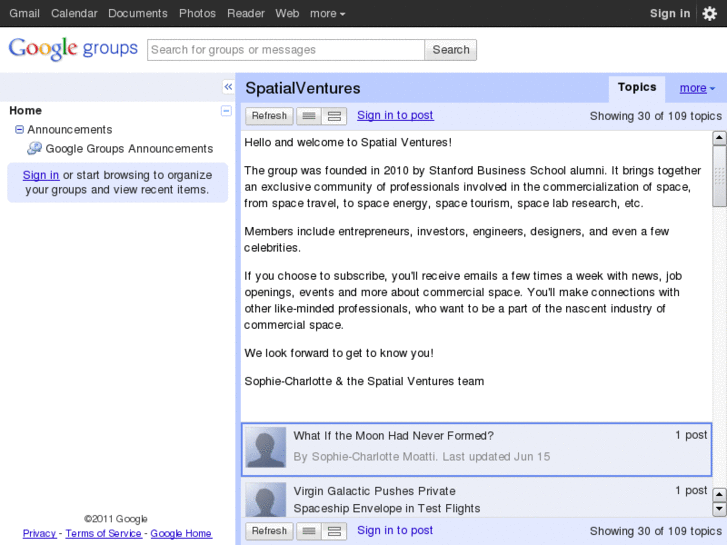Click bottom 'Sign in to post' link
Viewport: 727px width, 545px height.
[395, 530]
